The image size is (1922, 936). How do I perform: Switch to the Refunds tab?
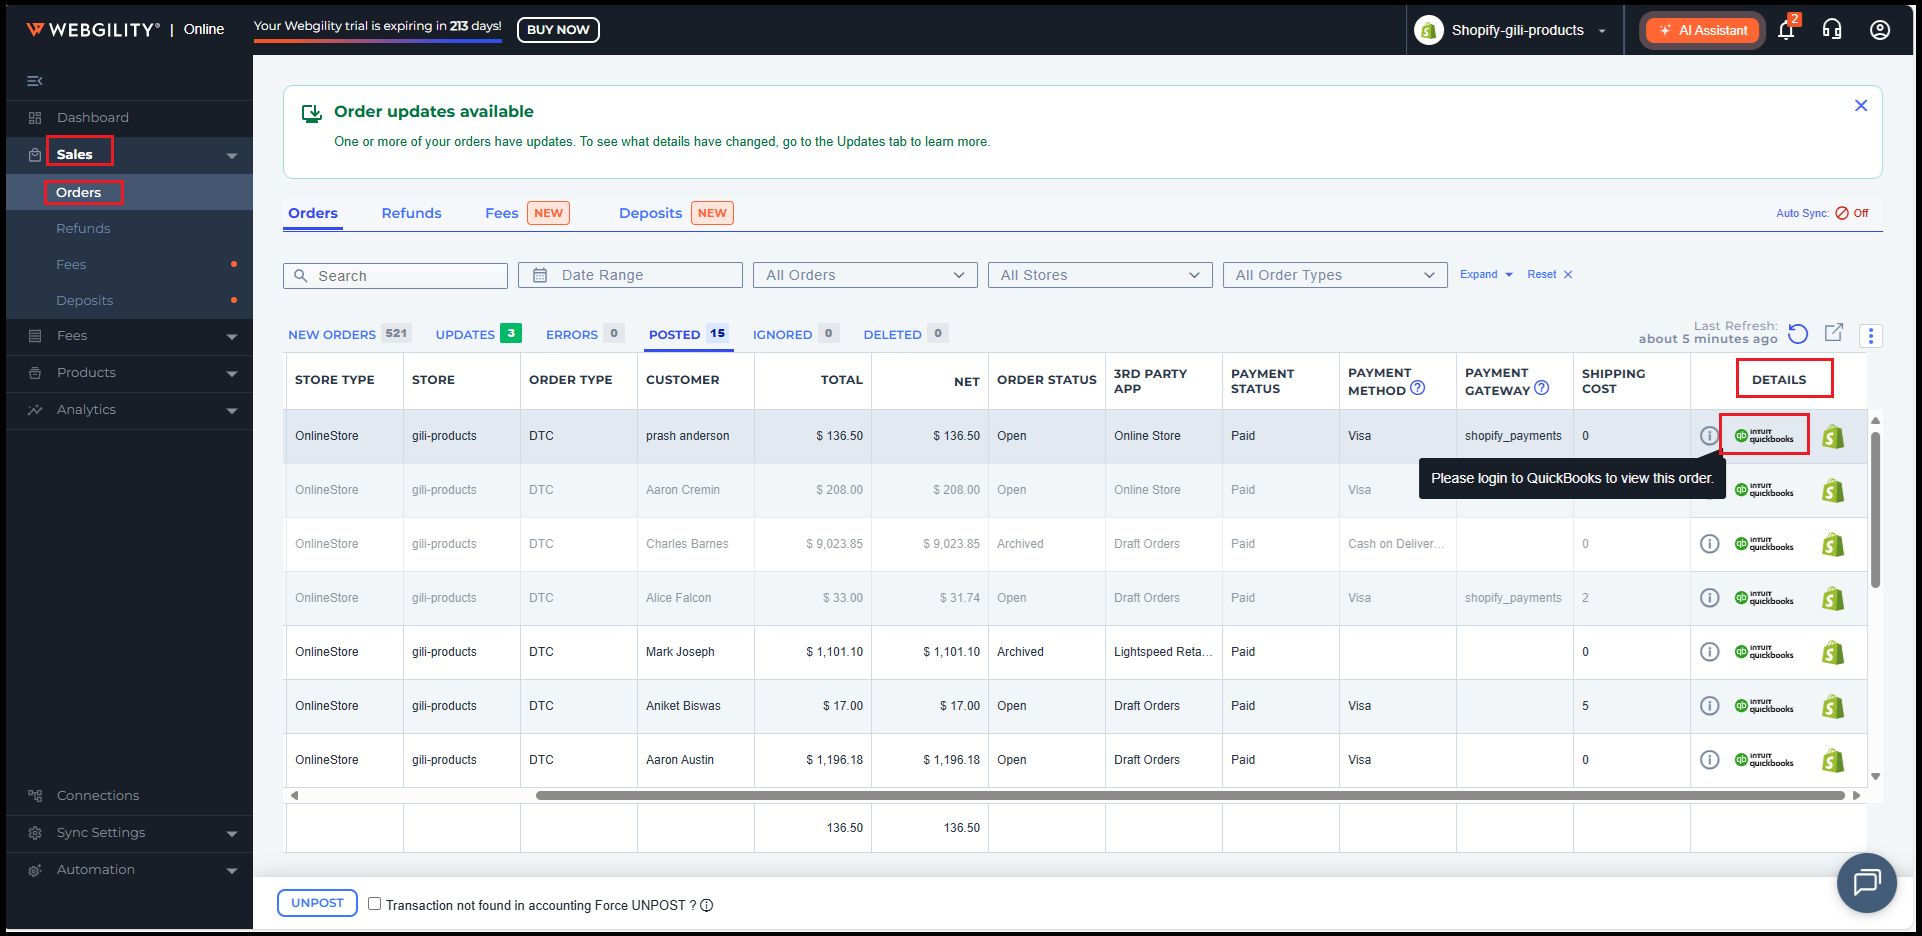tap(411, 213)
